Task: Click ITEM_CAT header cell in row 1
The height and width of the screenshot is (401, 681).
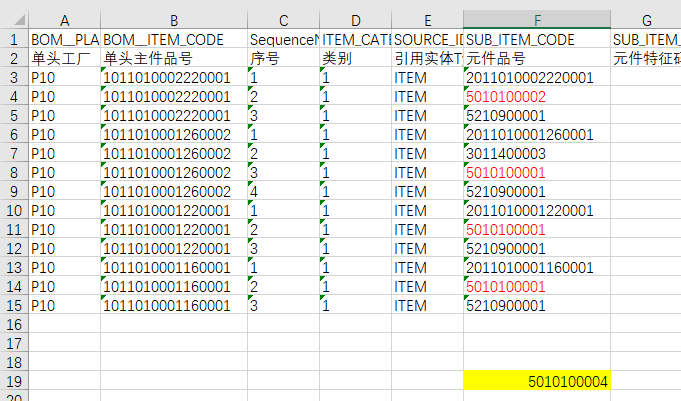Action: click(355, 39)
